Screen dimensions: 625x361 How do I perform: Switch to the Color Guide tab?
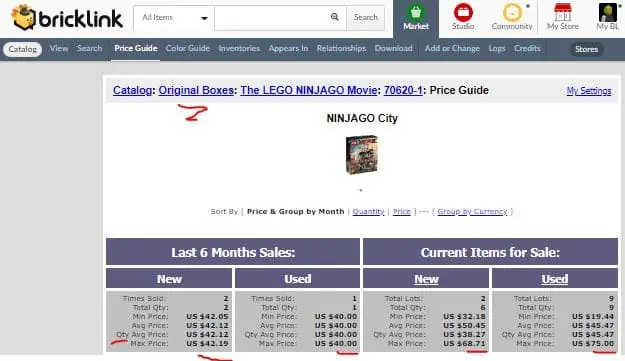187,49
